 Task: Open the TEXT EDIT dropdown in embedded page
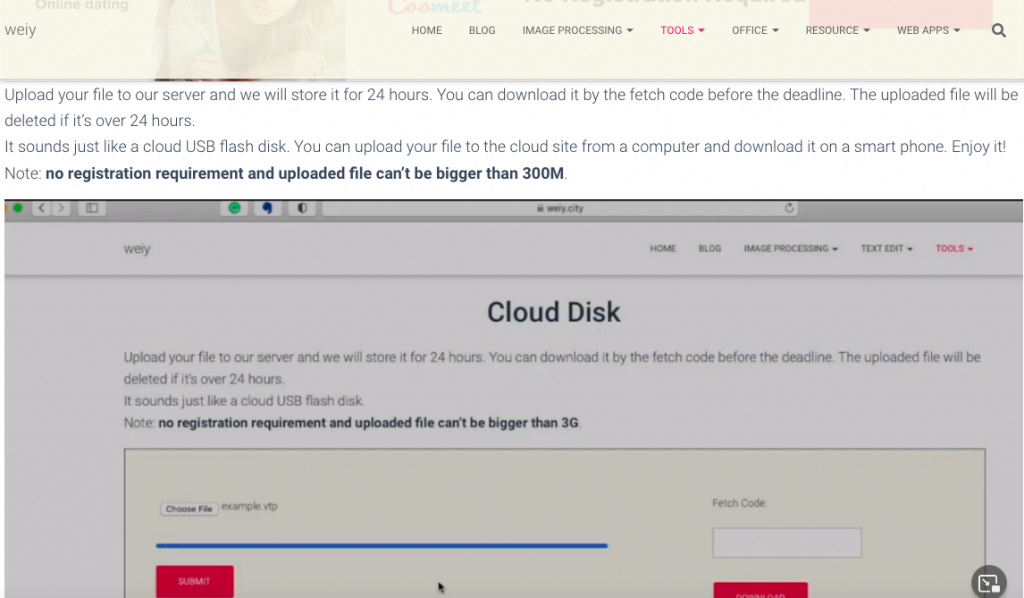coord(886,249)
